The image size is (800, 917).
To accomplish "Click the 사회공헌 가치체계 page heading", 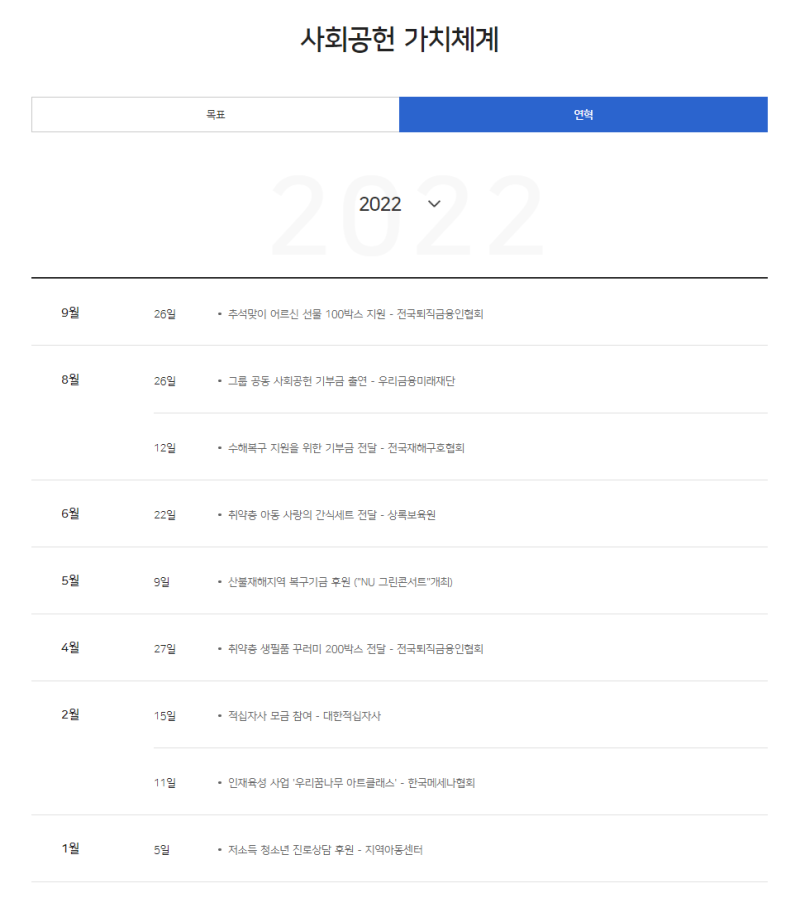I will click(x=400, y=39).
